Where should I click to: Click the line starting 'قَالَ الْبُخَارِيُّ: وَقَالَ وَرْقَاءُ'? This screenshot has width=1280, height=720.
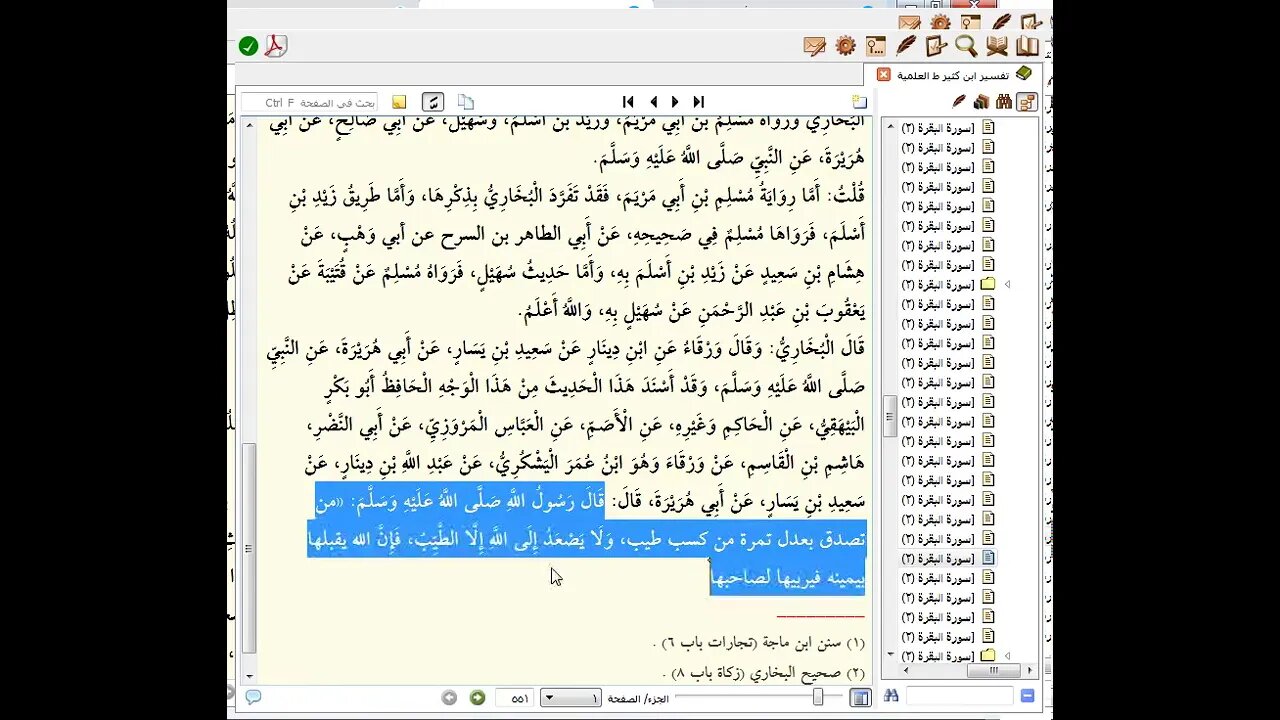(566, 350)
